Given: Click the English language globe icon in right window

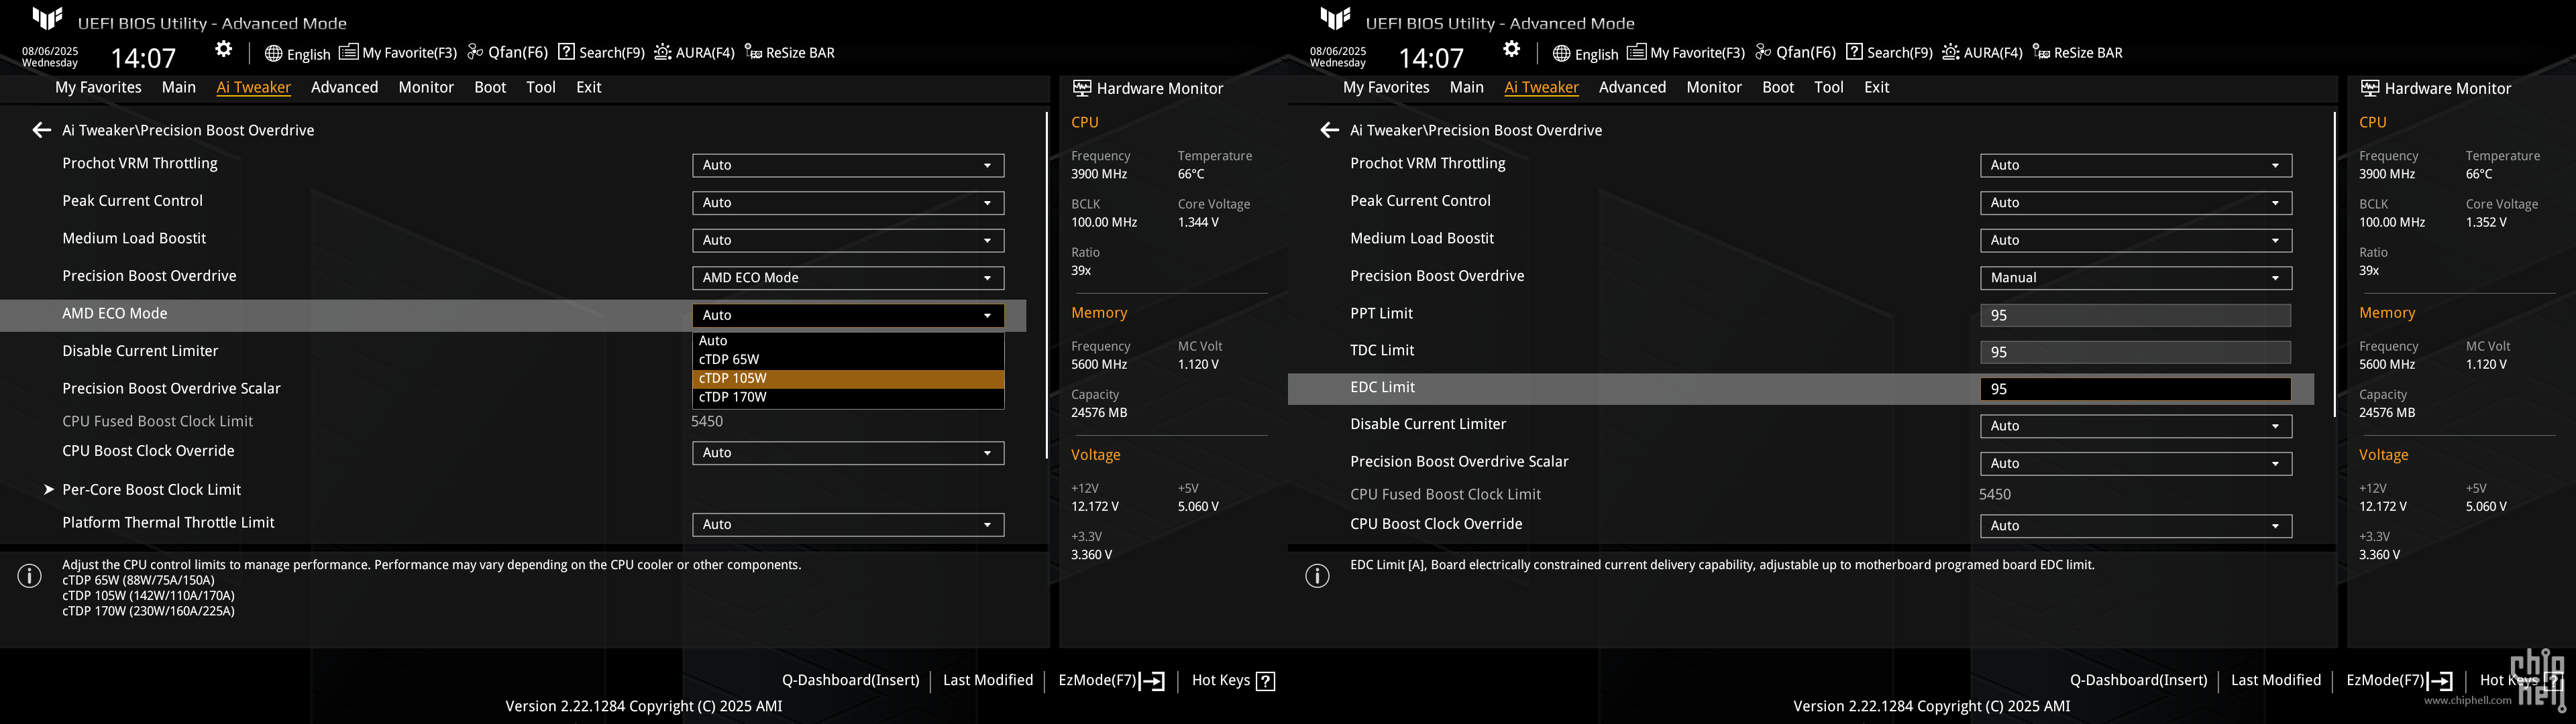Looking at the screenshot, I should (1561, 53).
